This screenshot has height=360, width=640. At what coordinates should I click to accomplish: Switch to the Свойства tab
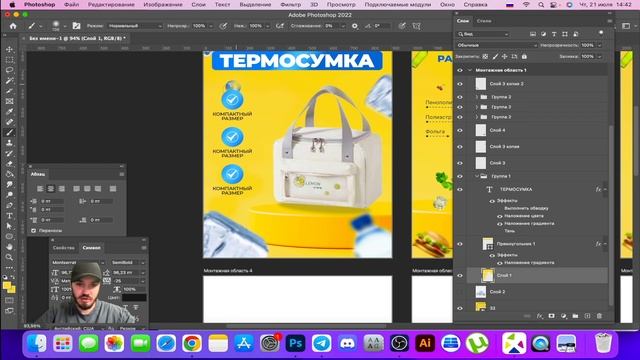pyautogui.click(x=64, y=248)
